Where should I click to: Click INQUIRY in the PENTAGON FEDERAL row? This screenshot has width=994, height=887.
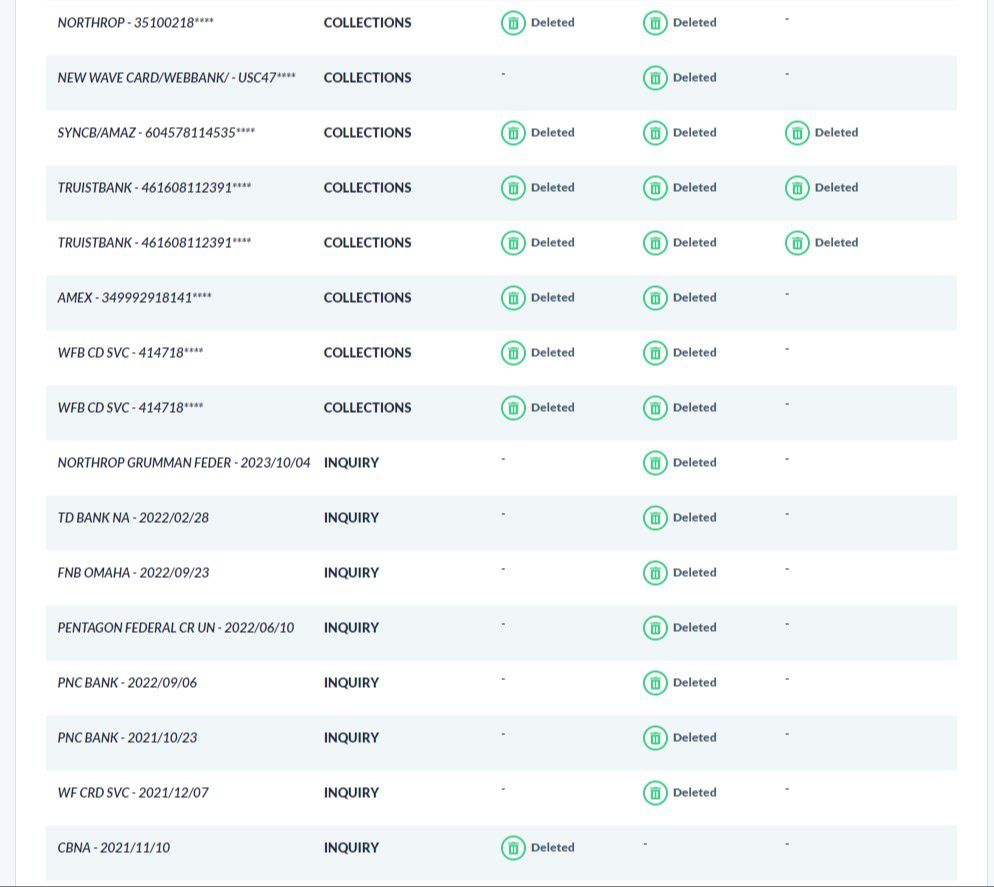tap(351, 628)
